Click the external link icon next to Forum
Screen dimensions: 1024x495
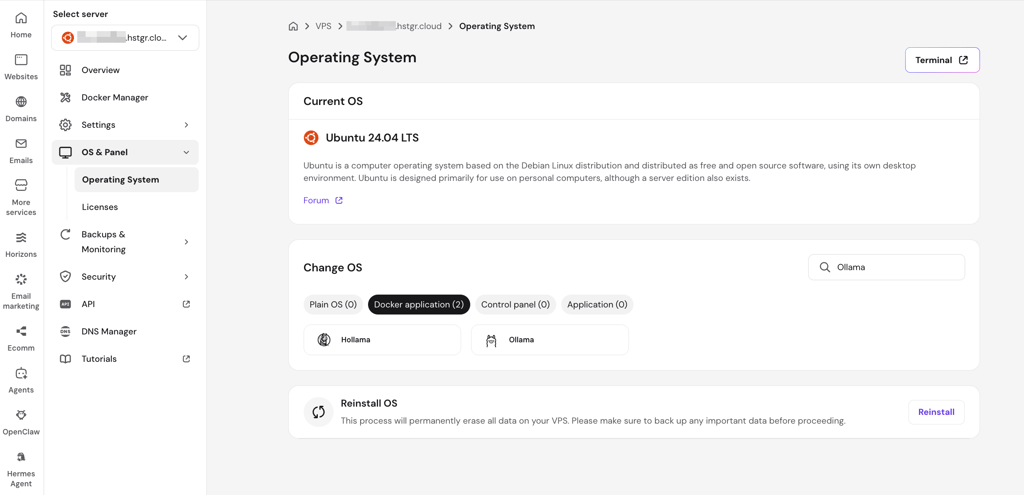339,200
